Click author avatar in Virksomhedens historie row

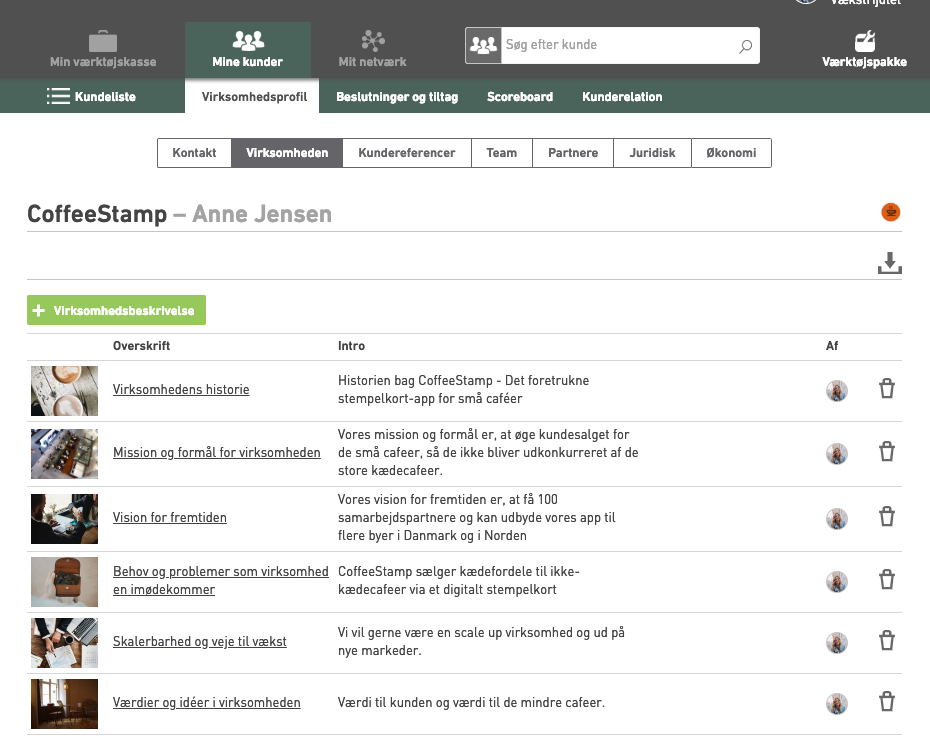click(837, 391)
